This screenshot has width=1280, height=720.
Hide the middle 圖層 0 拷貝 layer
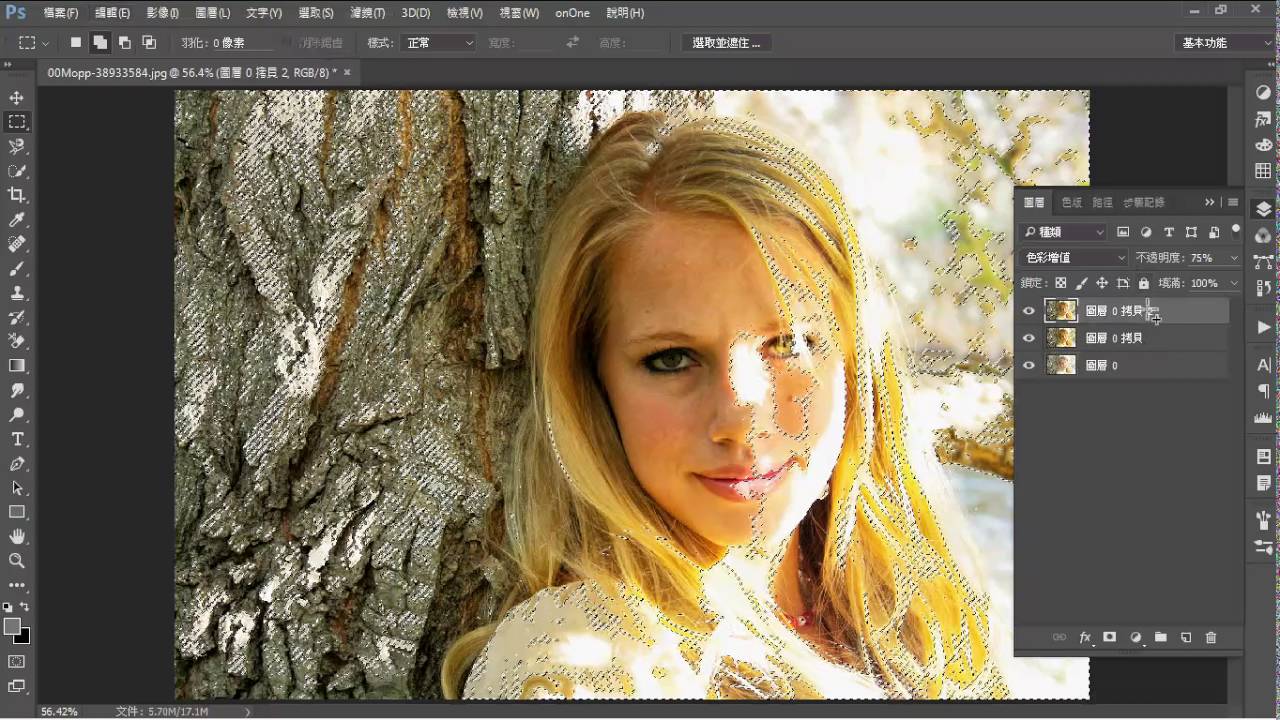pyautogui.click(x=1028, y=338)
